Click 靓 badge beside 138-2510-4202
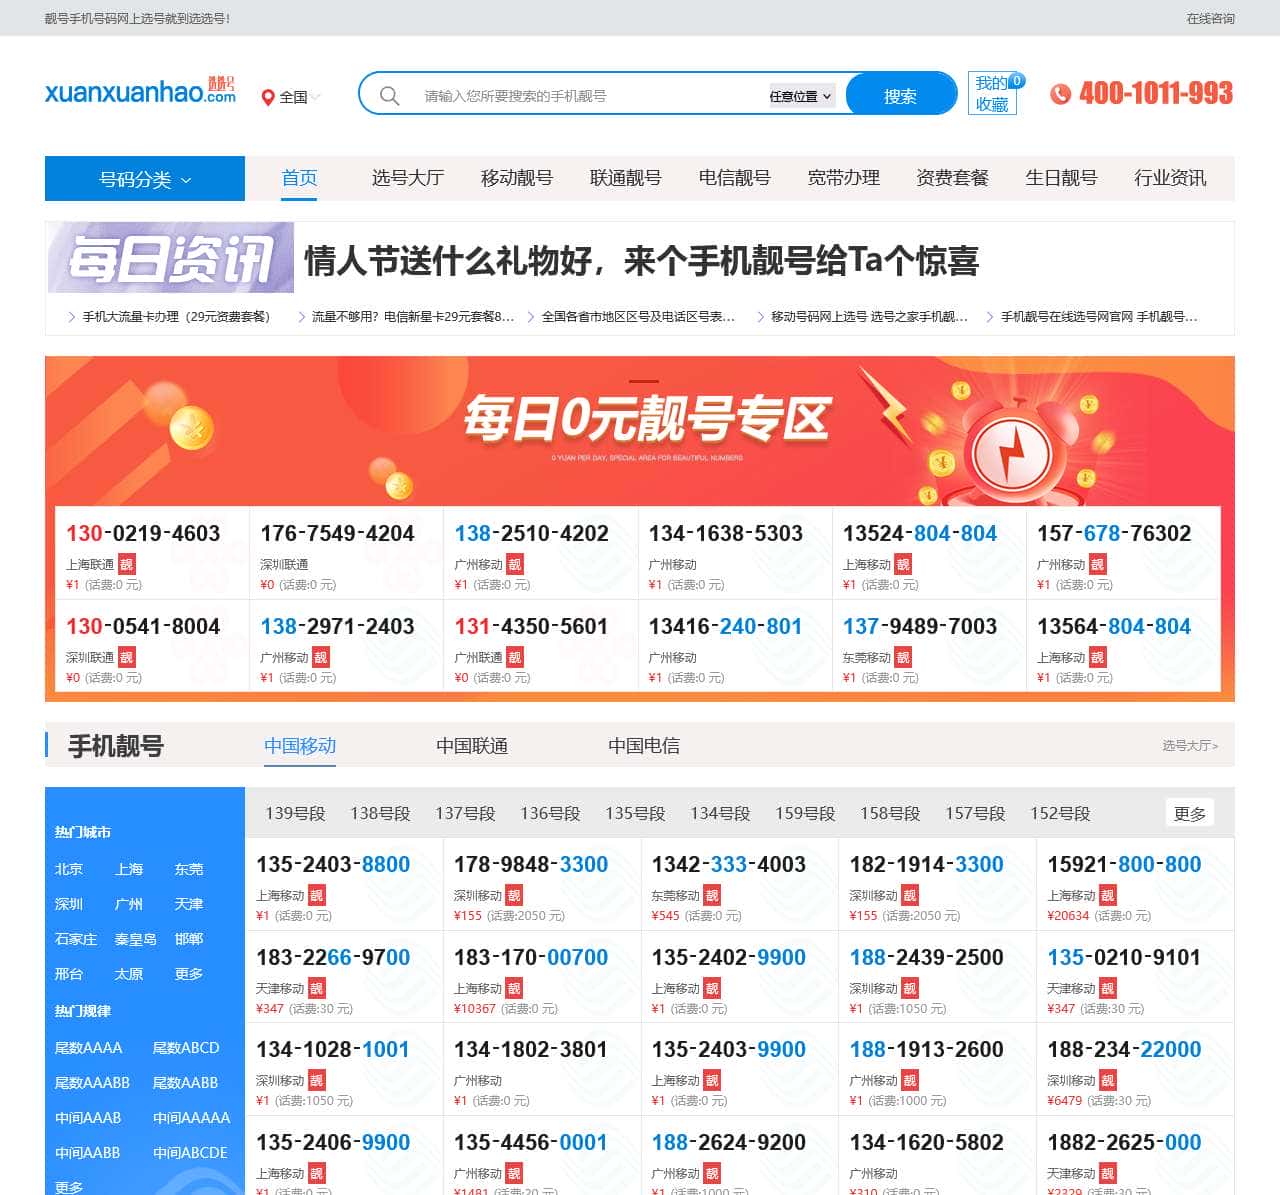The width and height of the screenshot is (1280, 1195). (514, 564)
